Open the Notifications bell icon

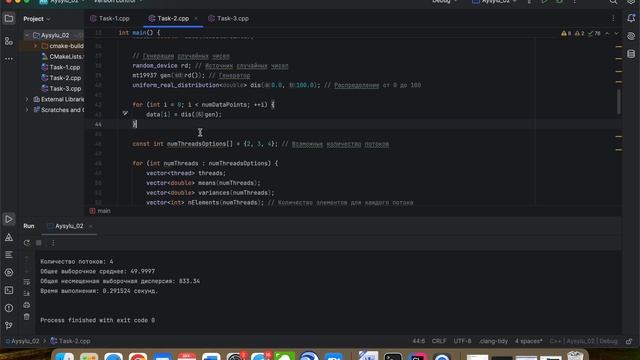631,18
